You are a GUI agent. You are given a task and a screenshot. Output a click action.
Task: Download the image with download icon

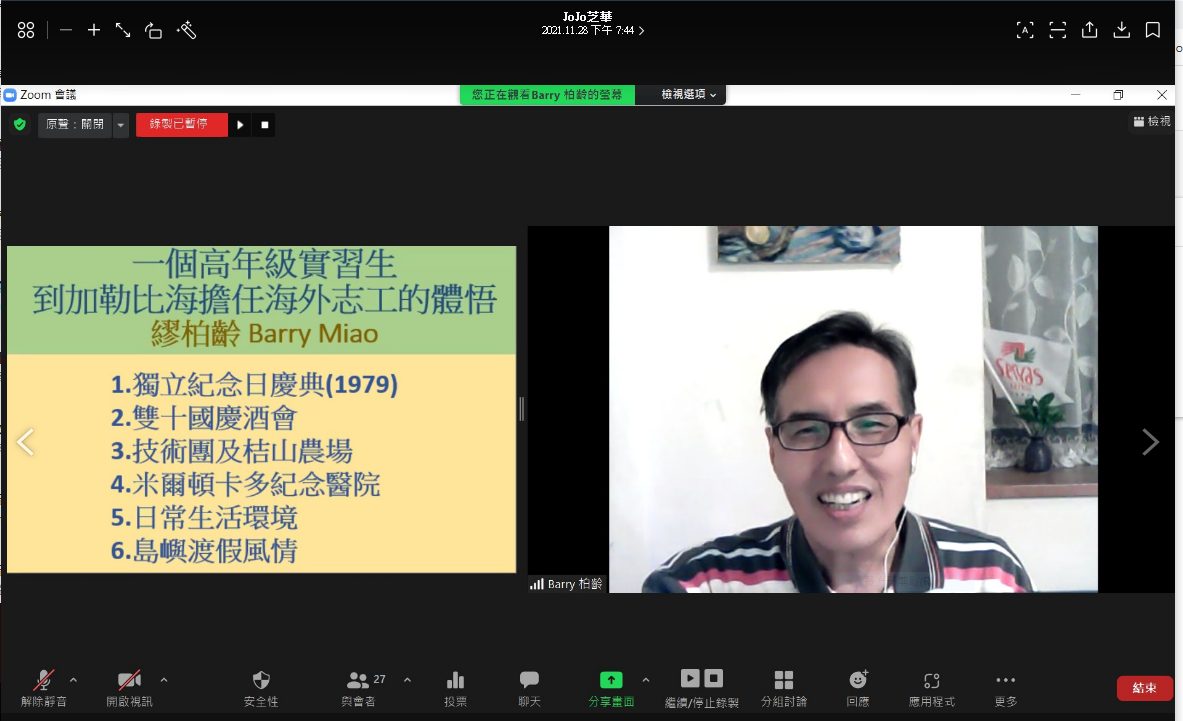pyautogui.click(x=1122, y=30)
